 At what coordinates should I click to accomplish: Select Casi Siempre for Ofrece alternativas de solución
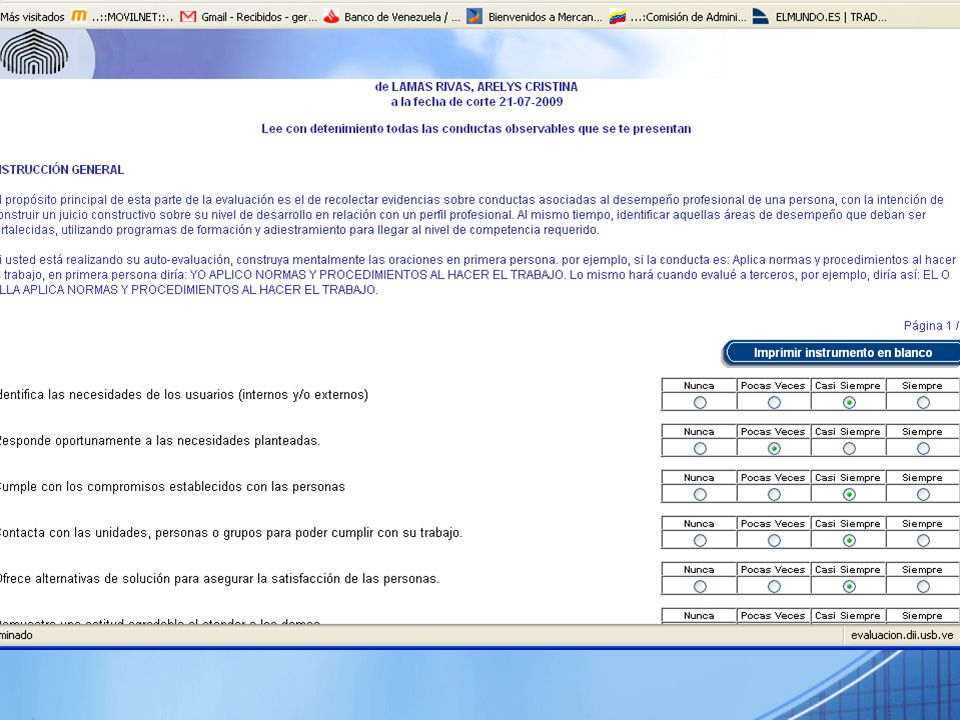coord(849,586)
